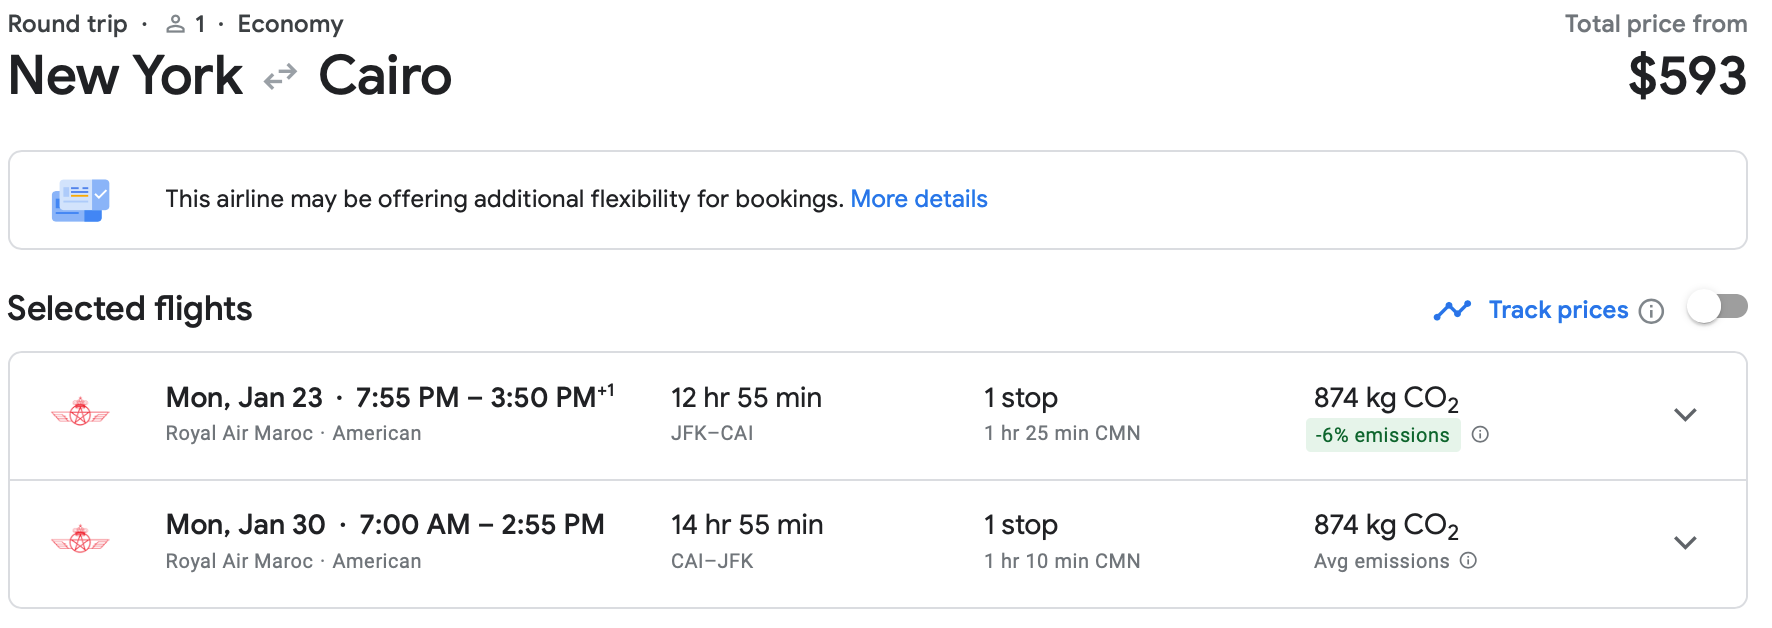Click the Track prices info icon

click(x=1652, y=311)
